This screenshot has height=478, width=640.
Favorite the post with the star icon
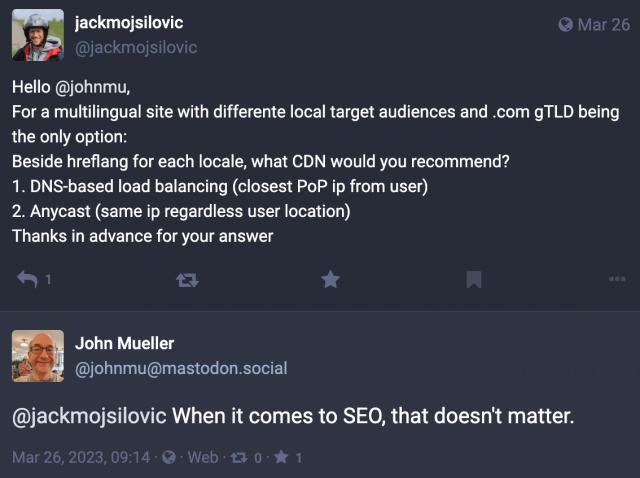tap(330, 280)
